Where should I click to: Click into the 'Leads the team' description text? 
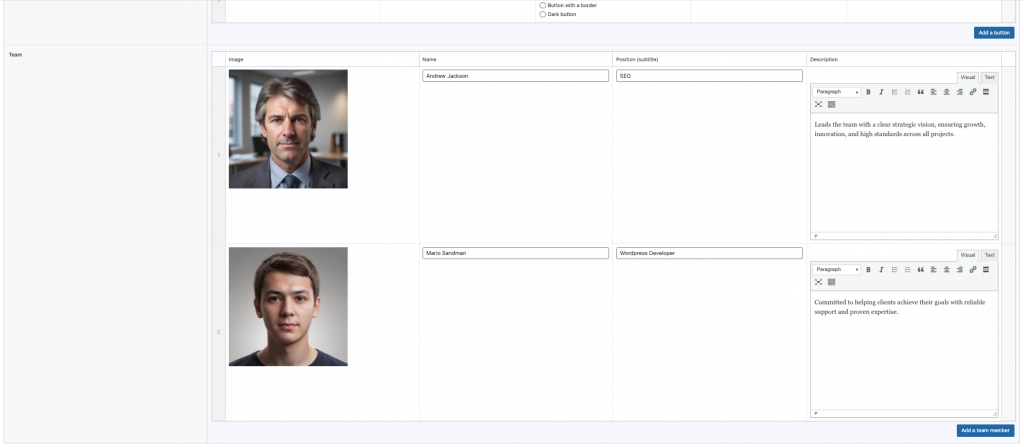[x=900, y=129]
